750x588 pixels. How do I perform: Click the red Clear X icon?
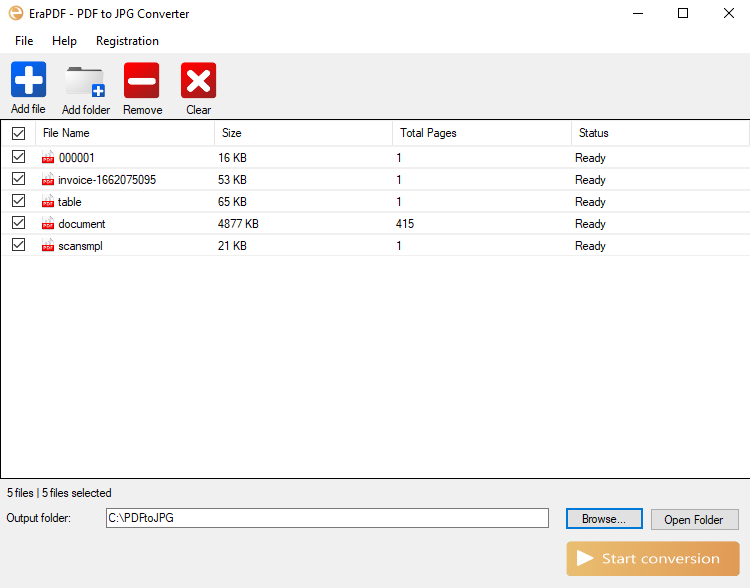click(x=199, y=80)
